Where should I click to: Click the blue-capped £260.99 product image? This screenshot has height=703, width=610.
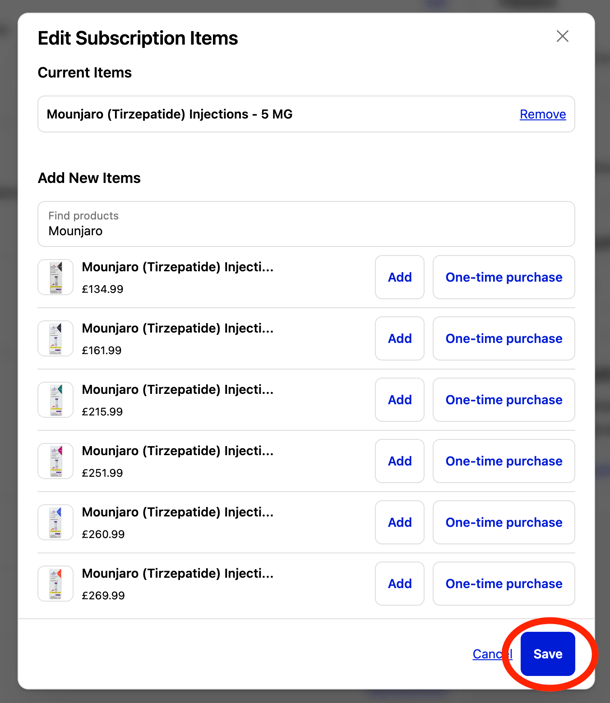pyautogui.click(x=56, y=522)
